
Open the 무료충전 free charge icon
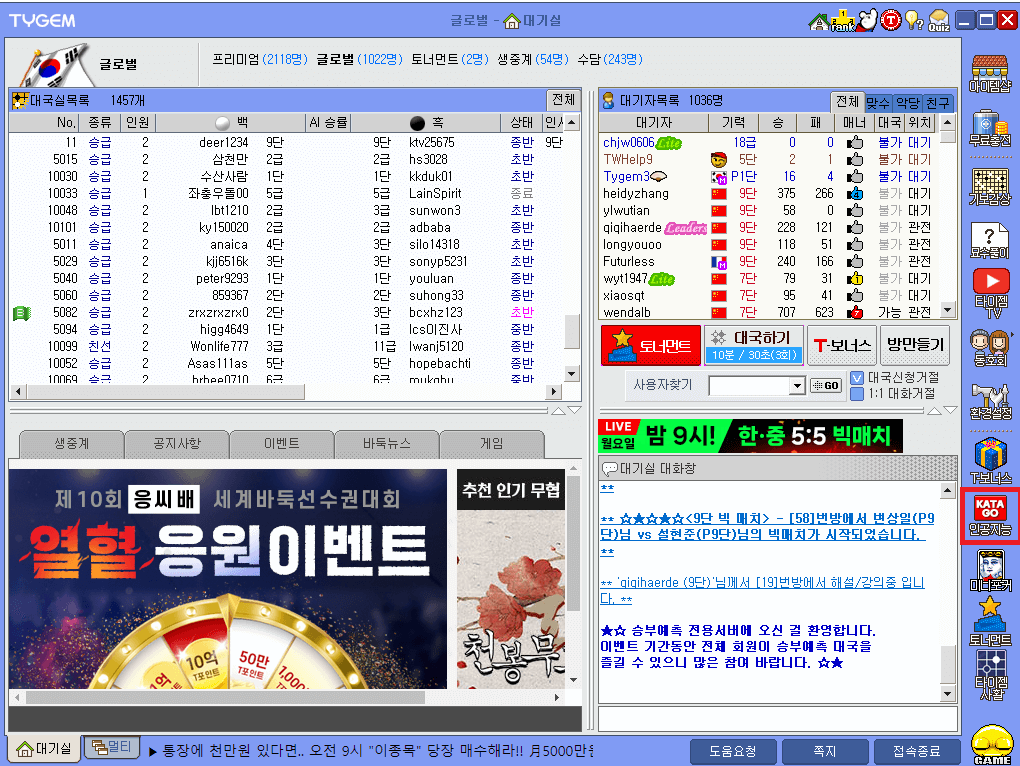click(x=990, y=128)
